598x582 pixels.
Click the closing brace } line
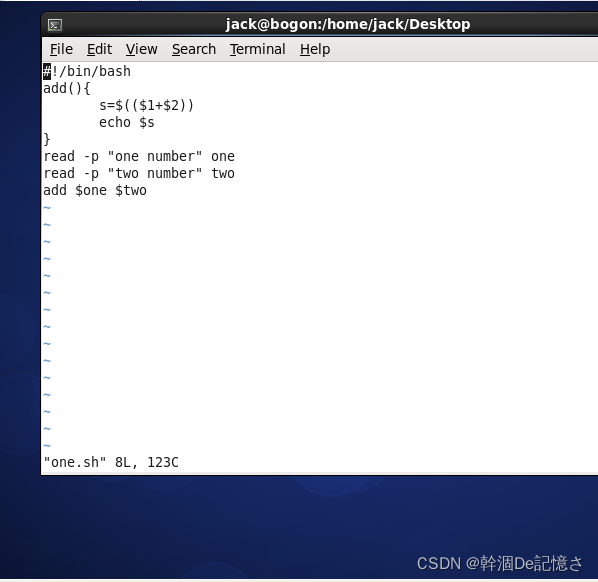pyautogui.click(x=47, y=139)
